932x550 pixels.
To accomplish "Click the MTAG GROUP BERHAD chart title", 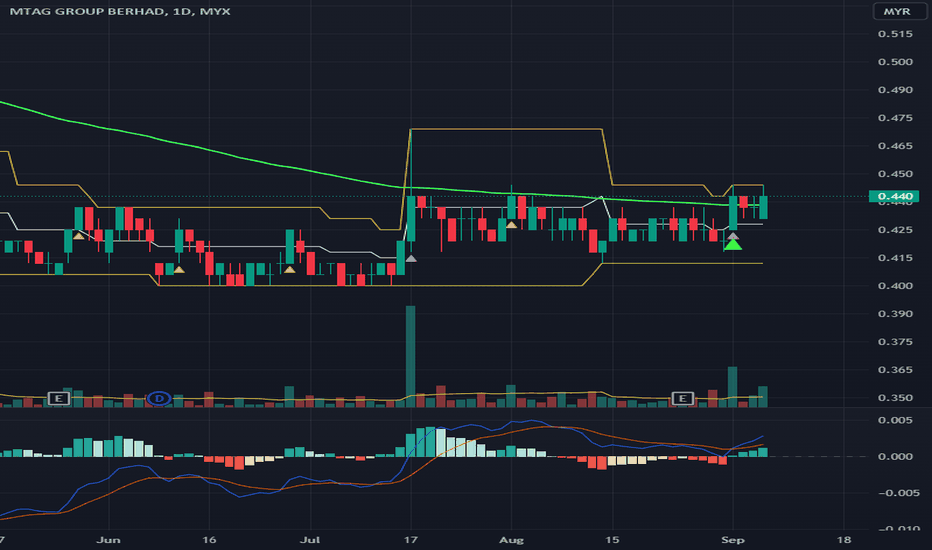I will coord(119,11).
